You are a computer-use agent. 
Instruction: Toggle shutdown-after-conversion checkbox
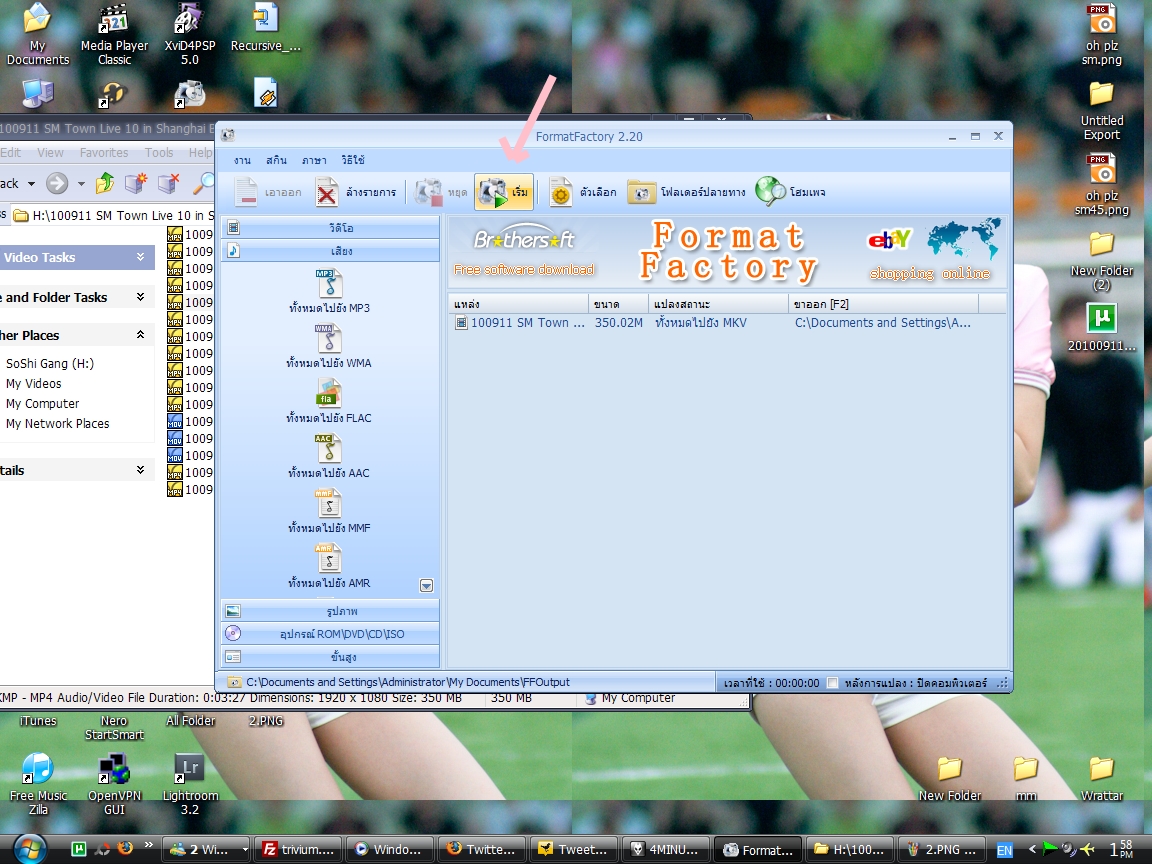[x=832, y=683]
